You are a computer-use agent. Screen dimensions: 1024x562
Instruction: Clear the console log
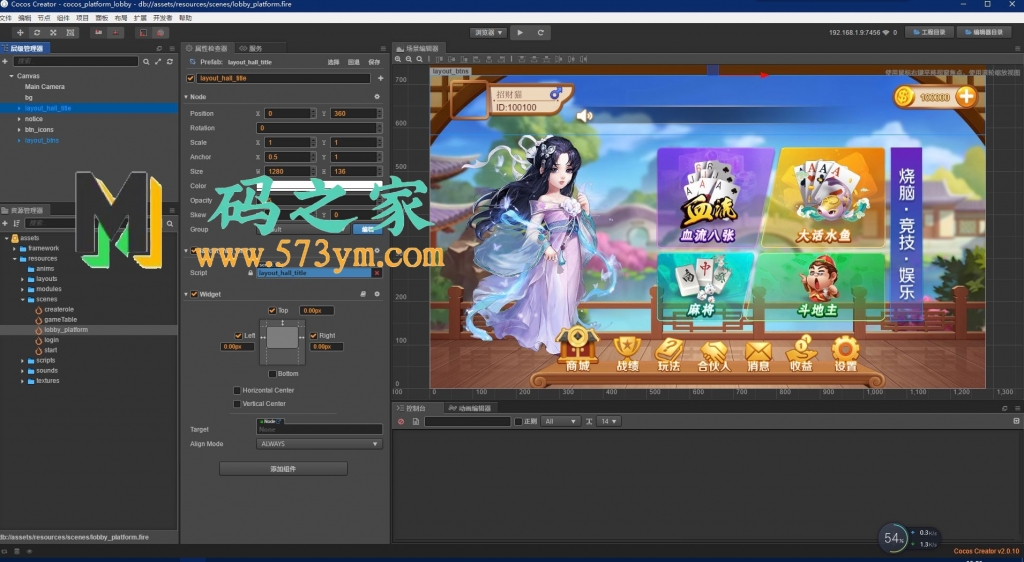pyautogui.click(x=401, y=422)
